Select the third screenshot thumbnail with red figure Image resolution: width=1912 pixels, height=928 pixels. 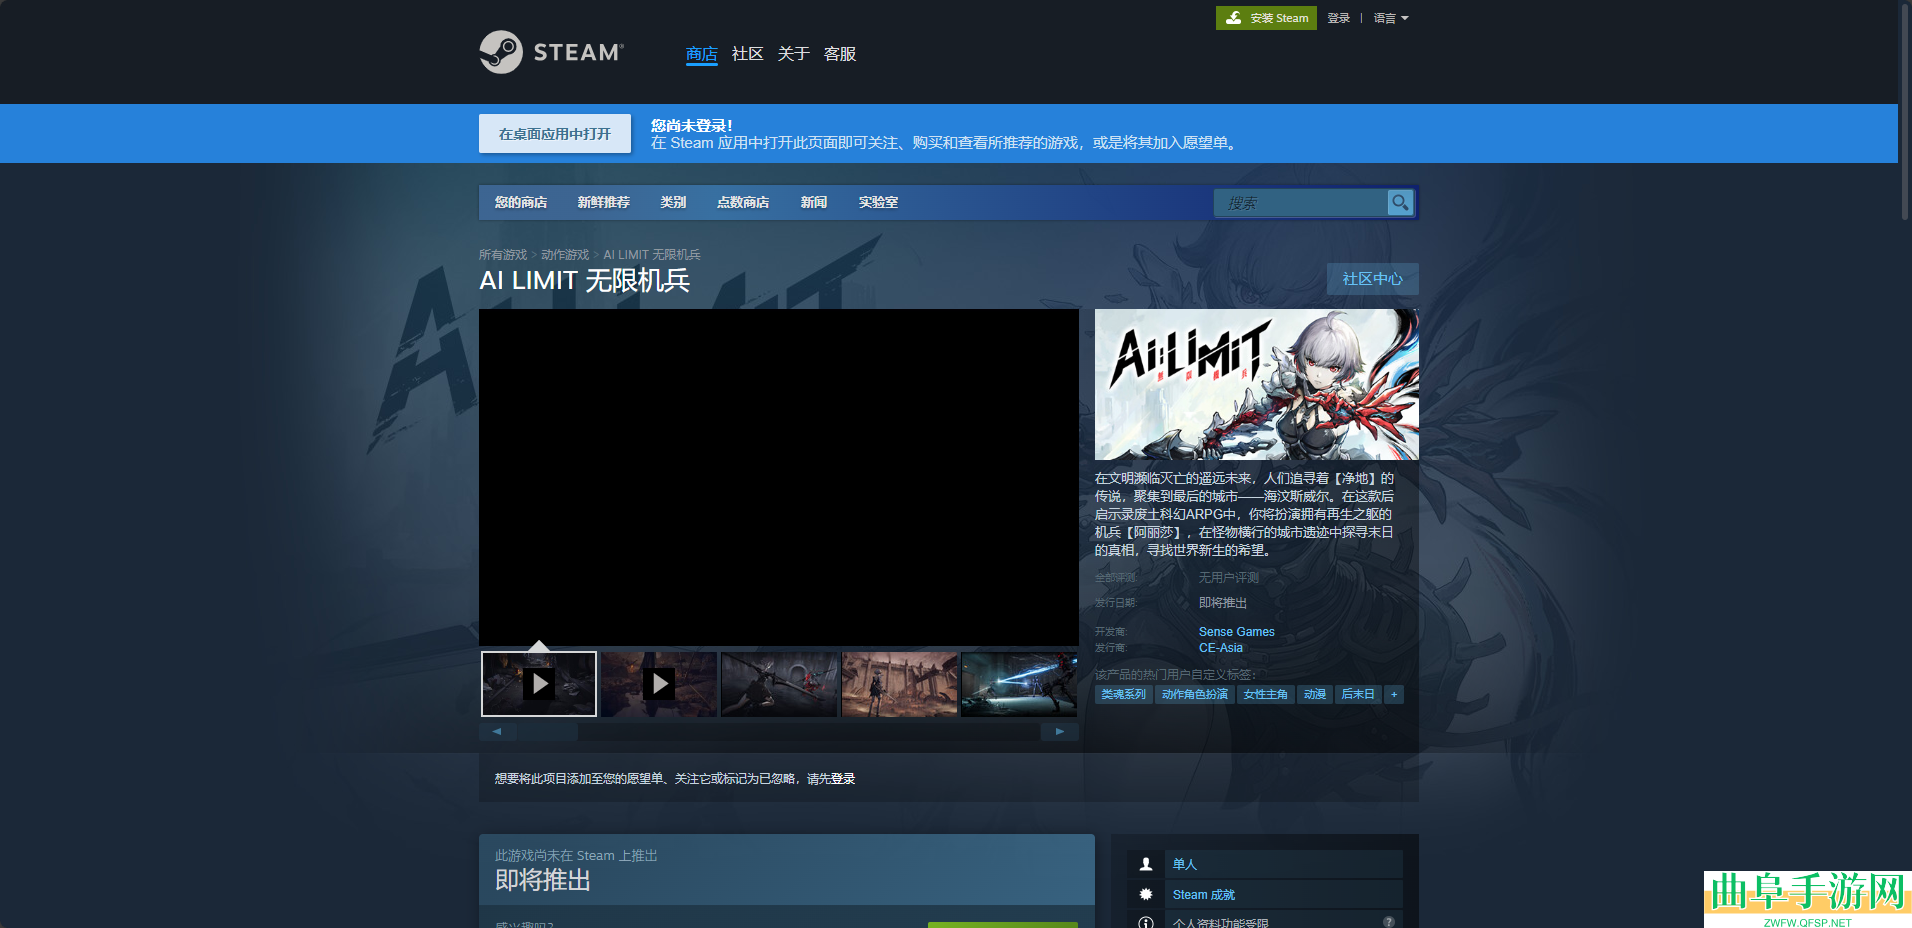(779, 684)
